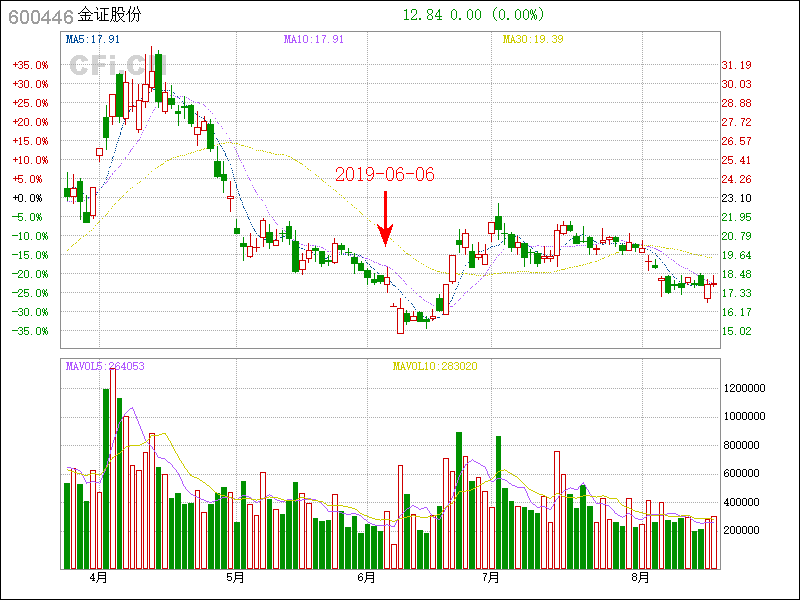Click the 31.19 price axis label
Image resolution: width=800 pixels, height=600 pixels.
click(737, 65)
